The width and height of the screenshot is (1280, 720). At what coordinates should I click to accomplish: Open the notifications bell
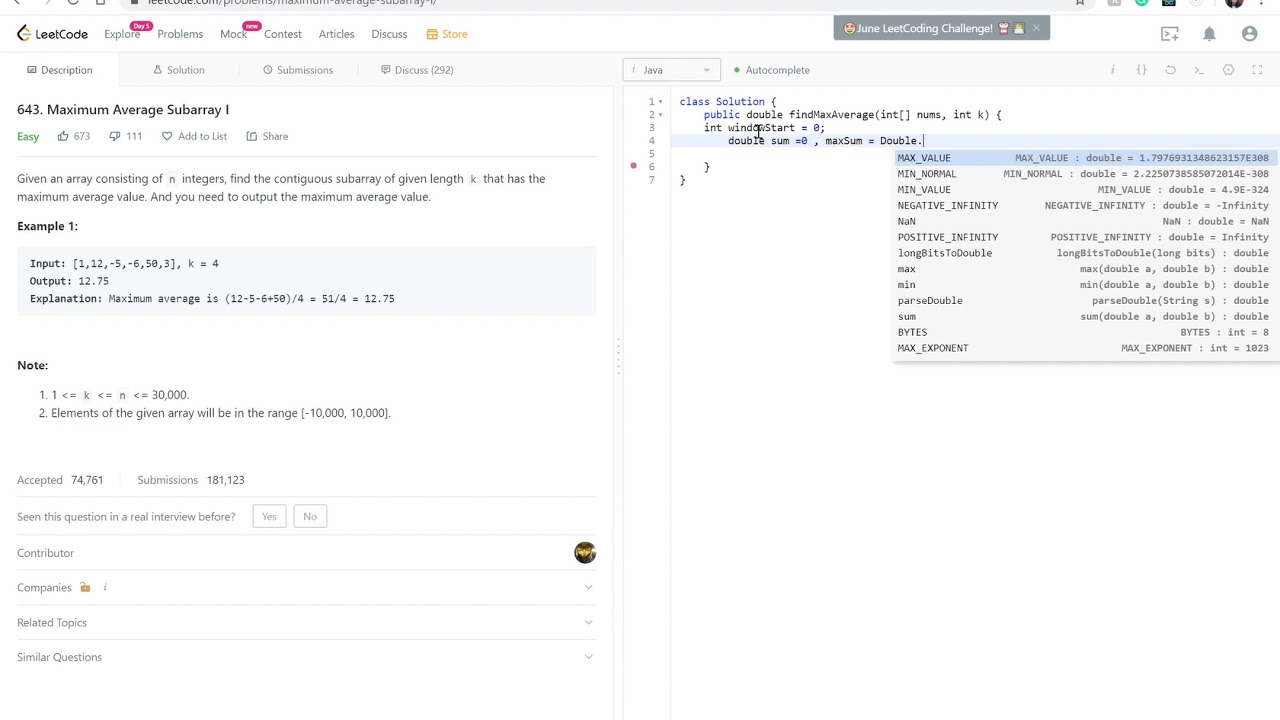[x=1209, y=34]
